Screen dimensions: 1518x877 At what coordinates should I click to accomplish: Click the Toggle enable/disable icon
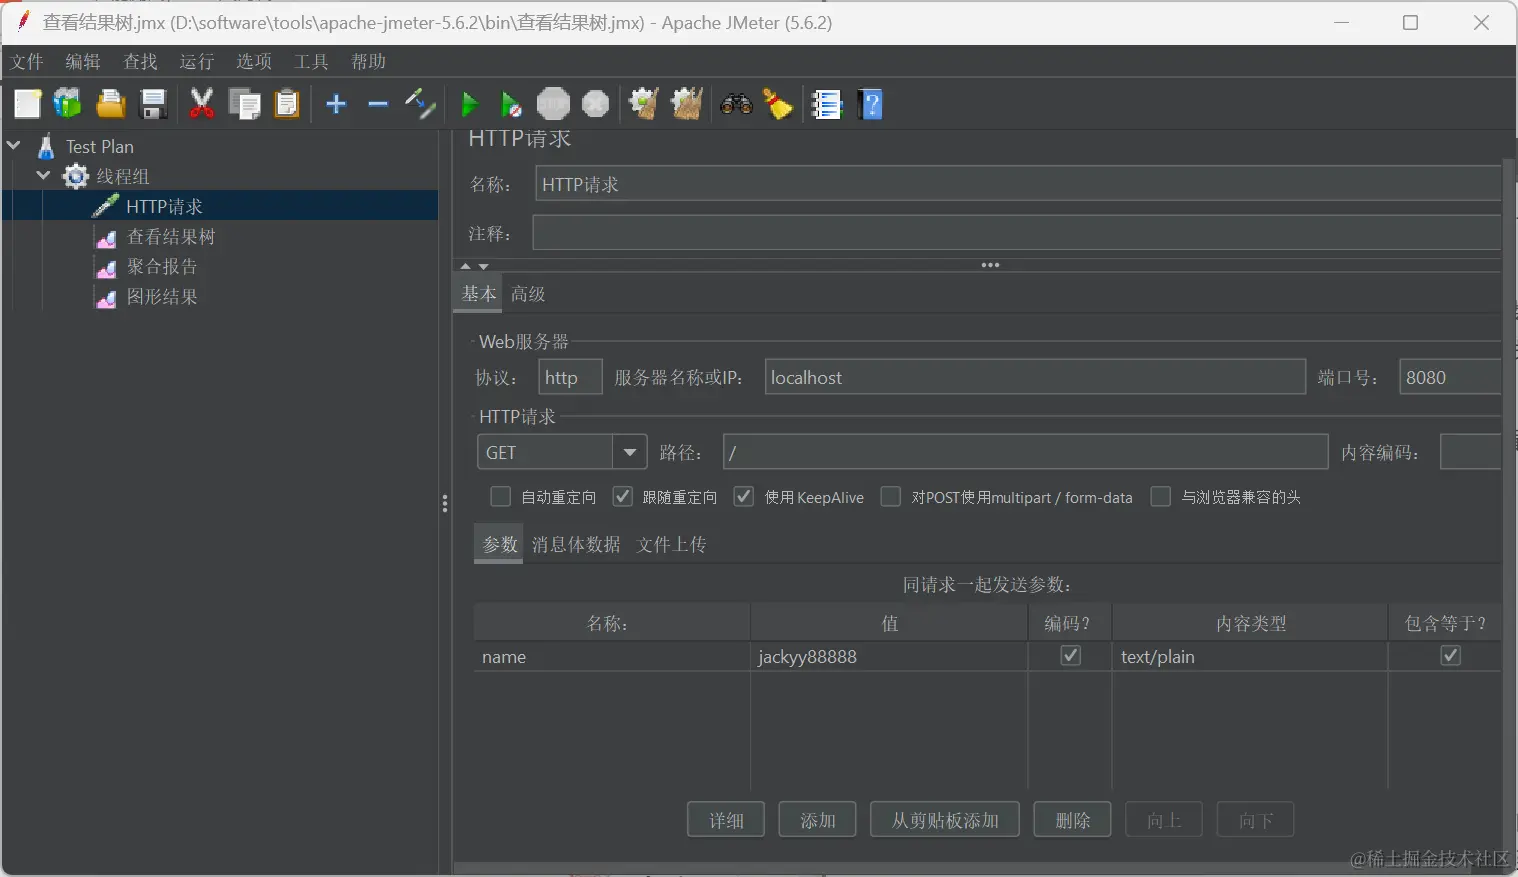click(420, 104)
